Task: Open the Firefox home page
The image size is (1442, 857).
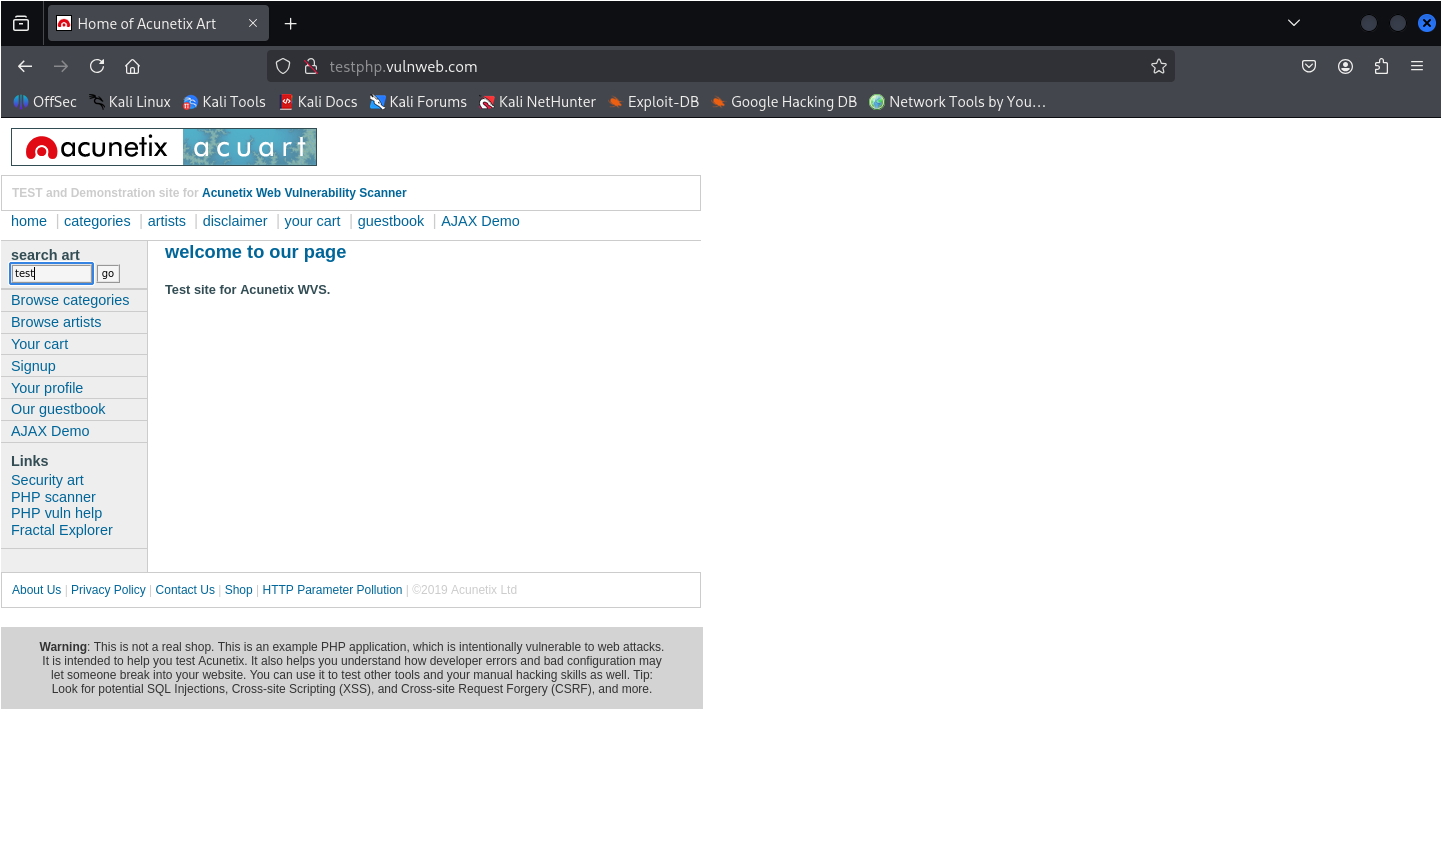Action: click(133, 66)
